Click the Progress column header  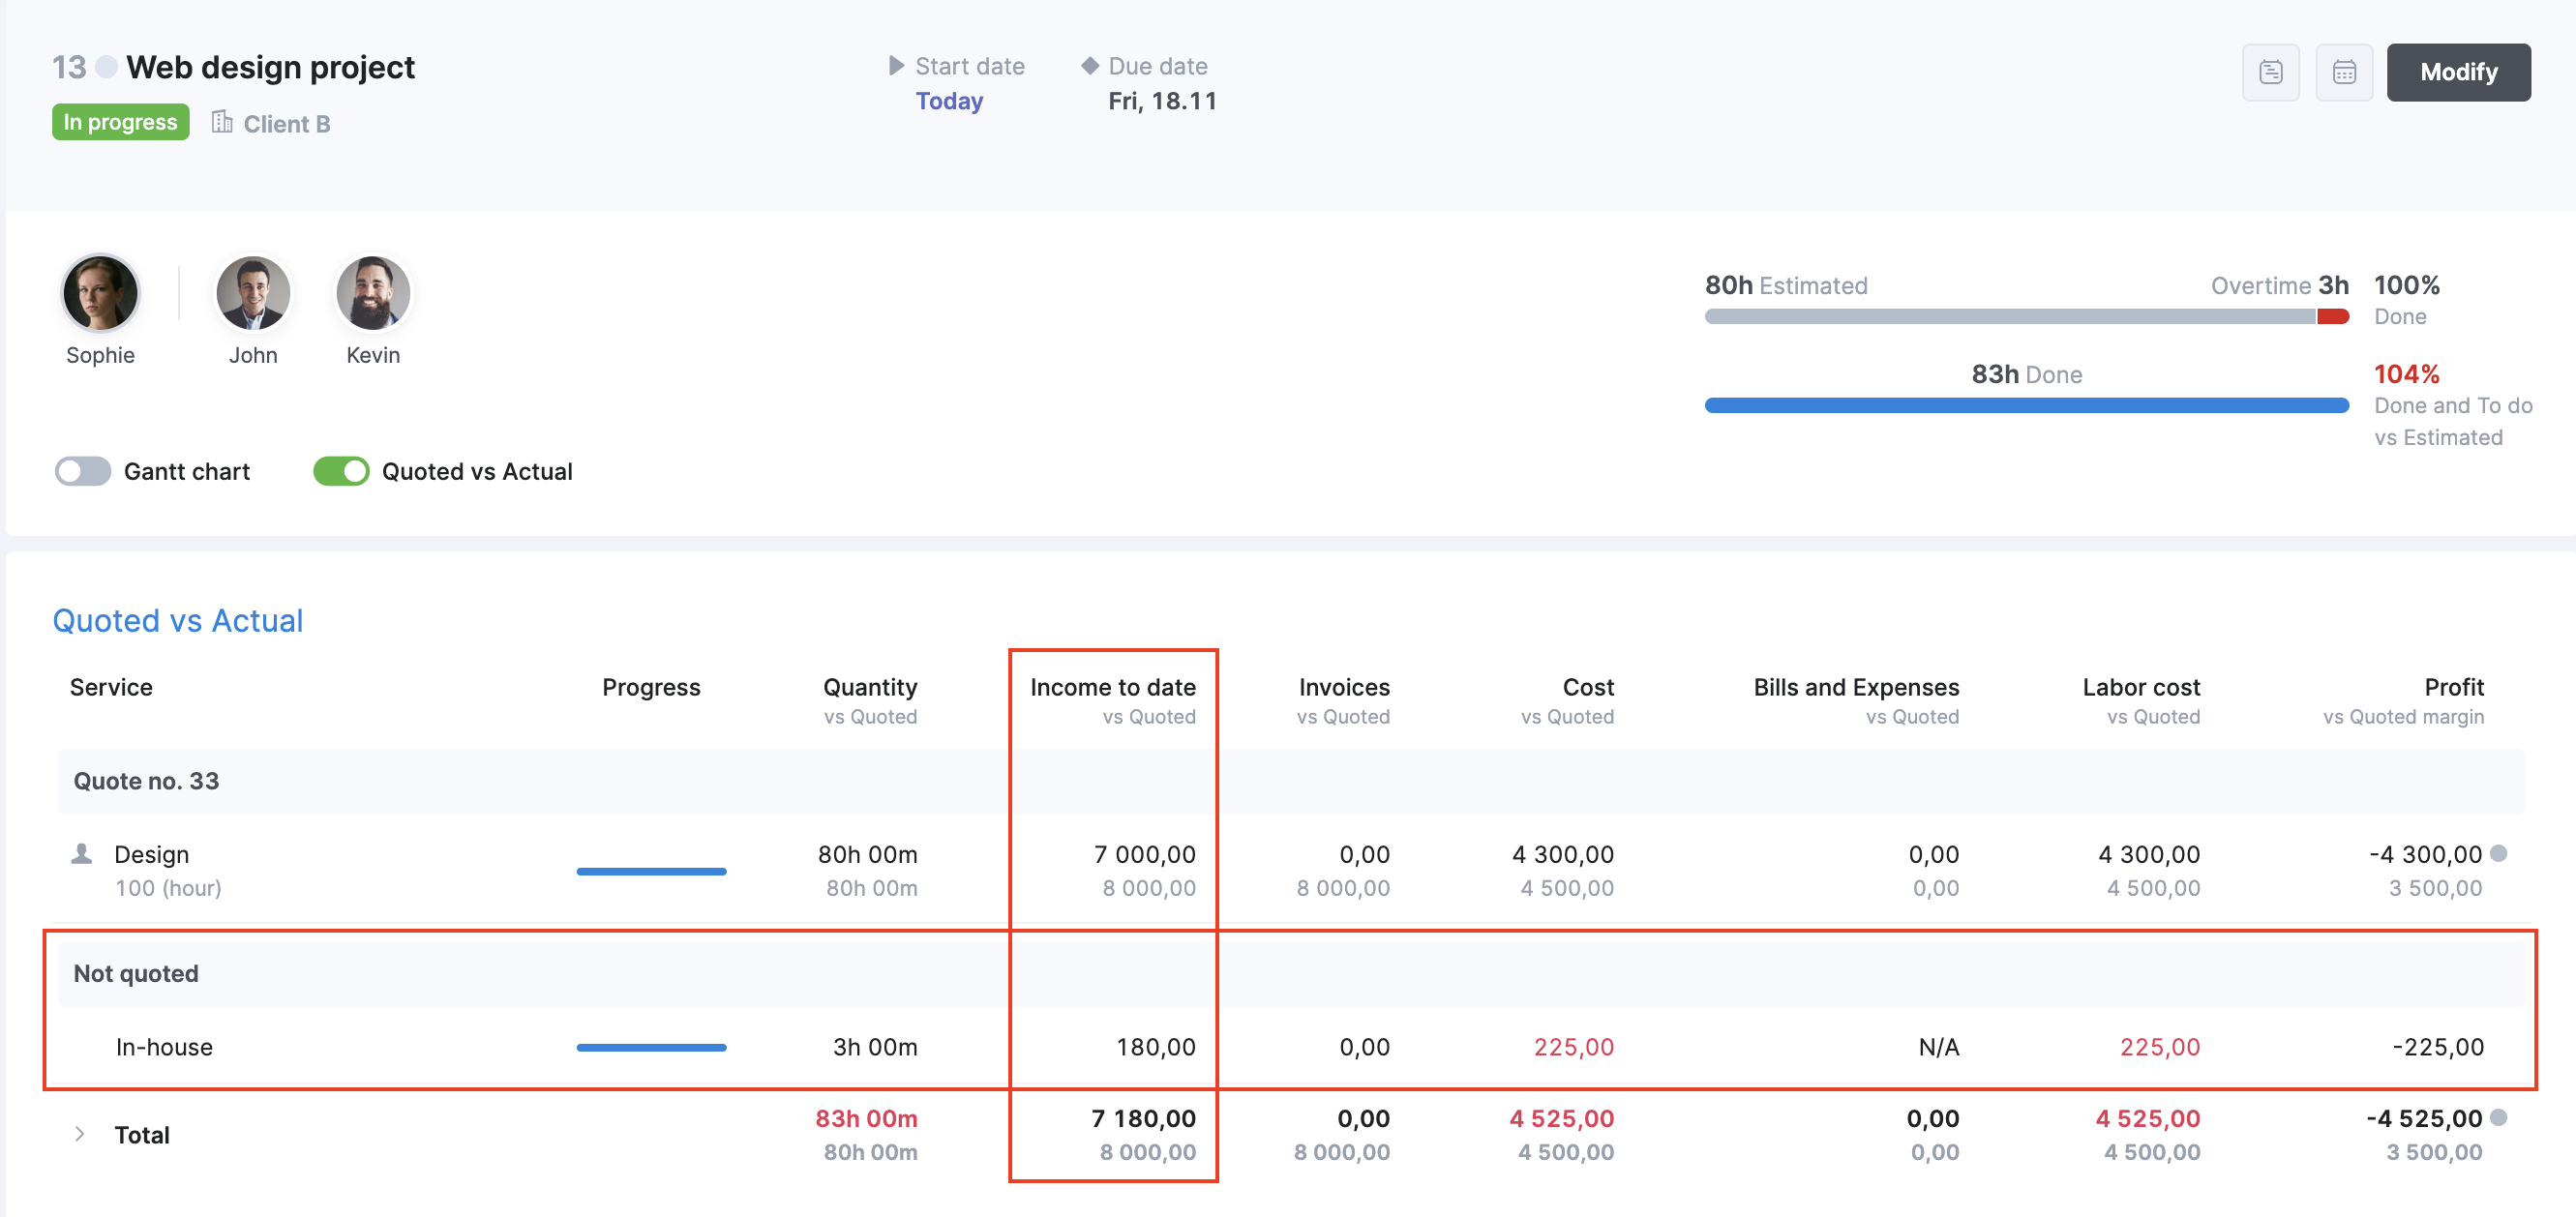point(651,687)
